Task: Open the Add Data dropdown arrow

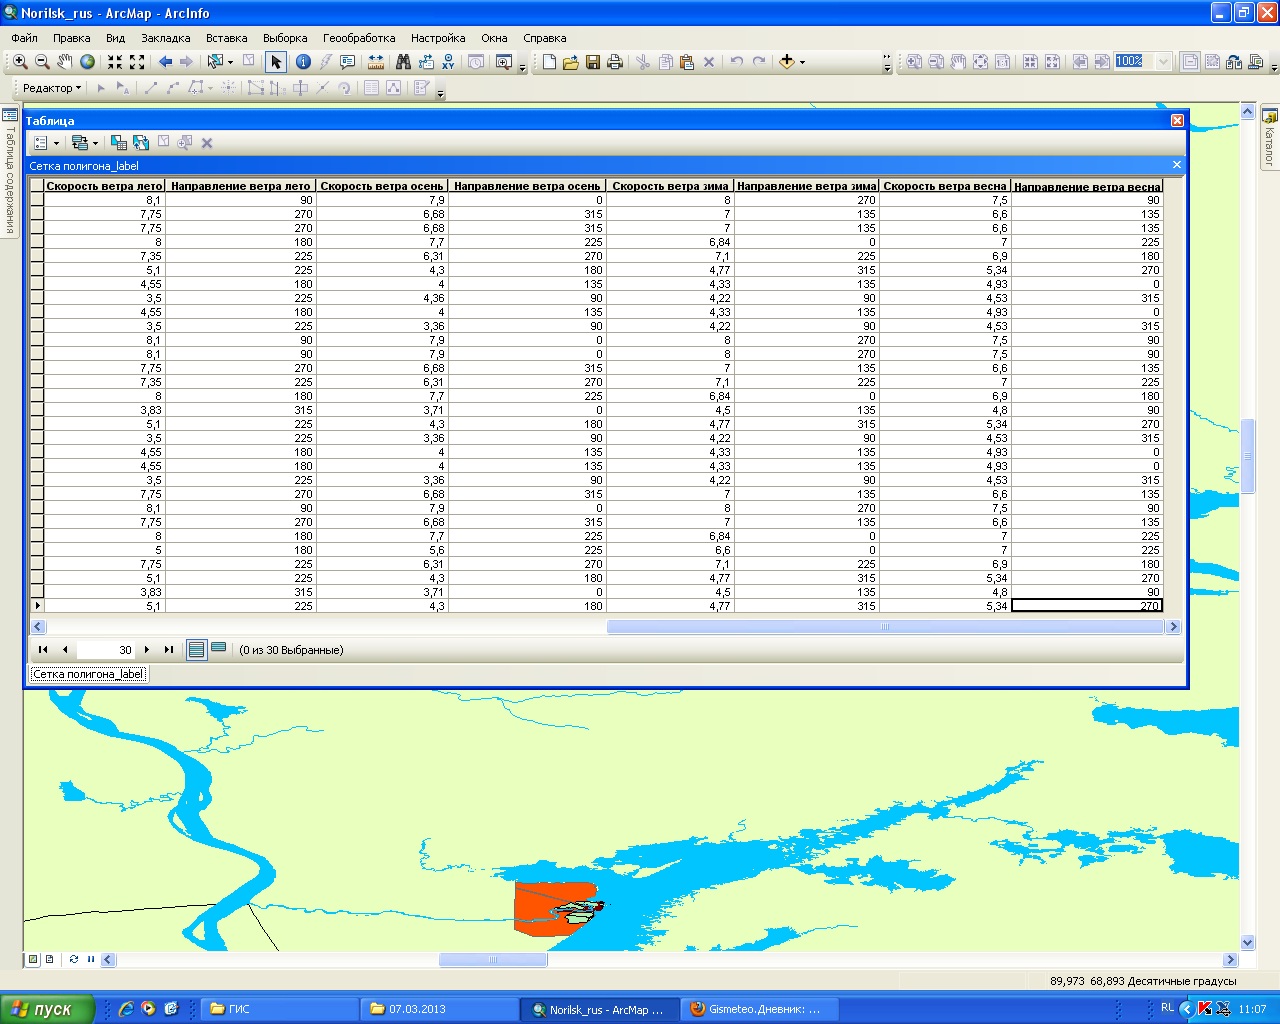Action: (x=802, y=62)
